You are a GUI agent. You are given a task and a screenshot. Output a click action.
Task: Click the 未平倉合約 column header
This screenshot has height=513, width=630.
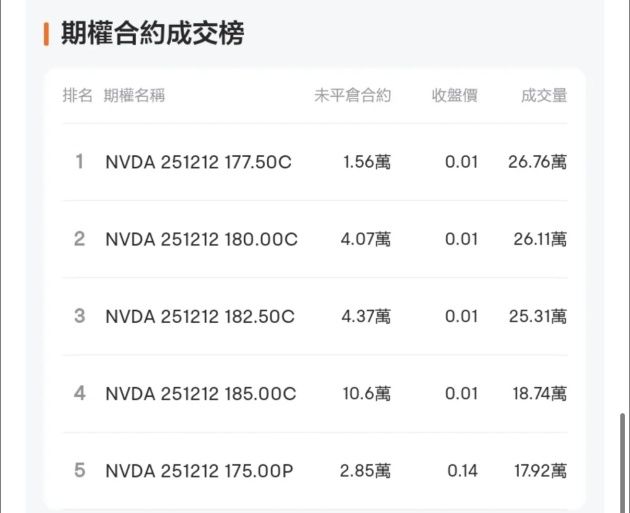pyautogui.click(x=352, y=96)
